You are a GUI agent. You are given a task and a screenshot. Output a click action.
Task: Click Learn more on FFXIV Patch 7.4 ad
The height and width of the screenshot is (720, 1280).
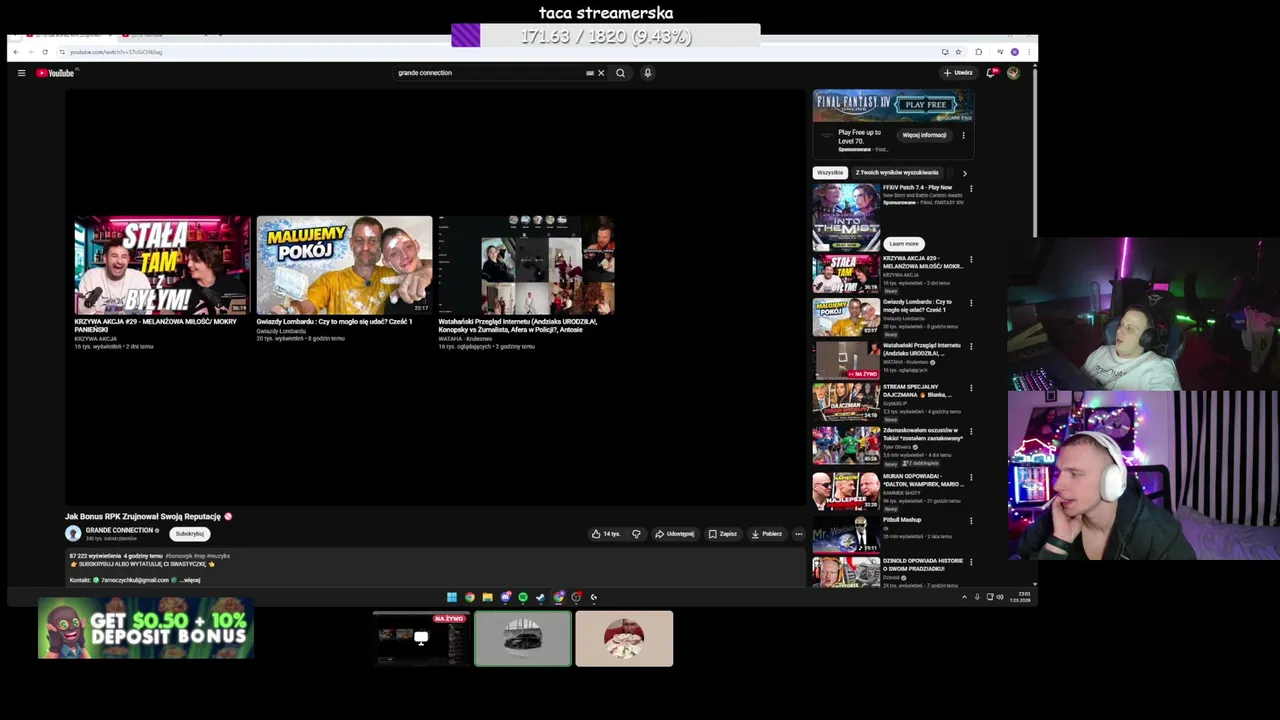coord(903,244)
